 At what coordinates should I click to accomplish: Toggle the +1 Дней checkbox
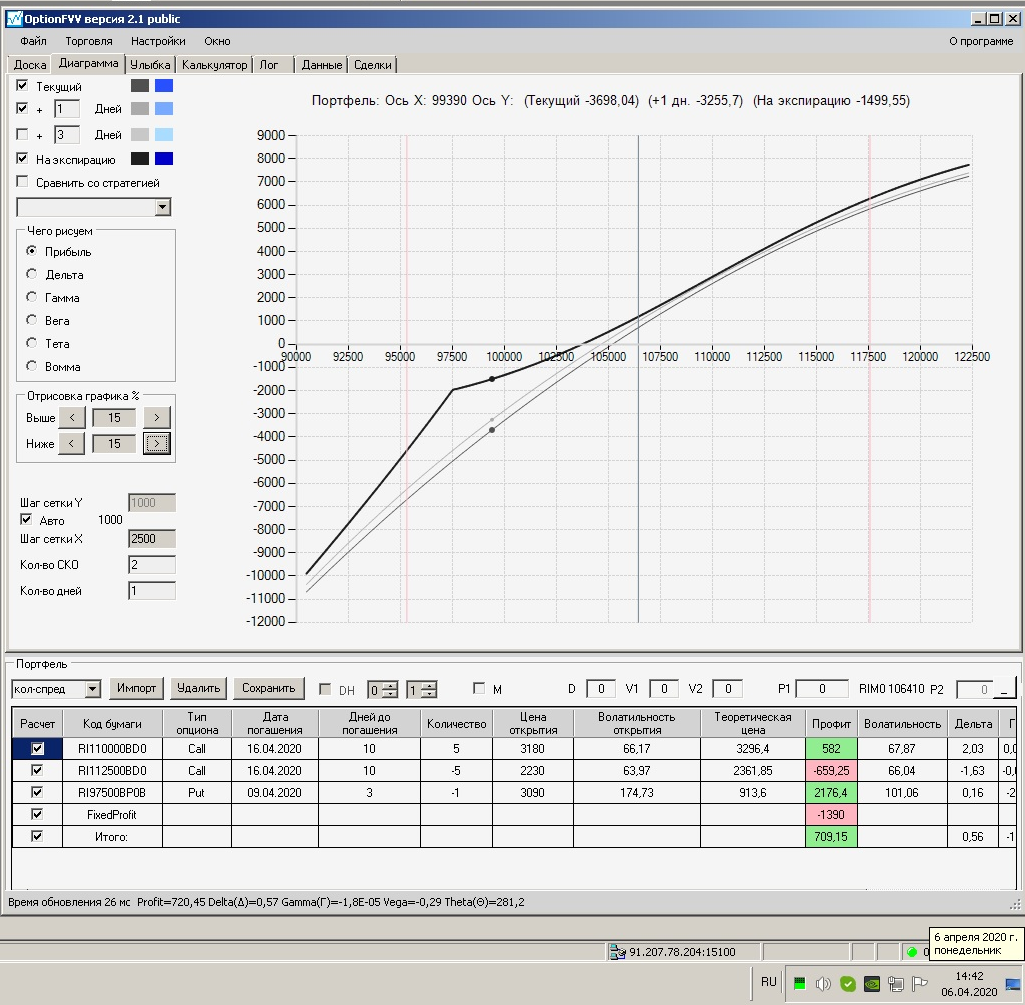(22, 108)
